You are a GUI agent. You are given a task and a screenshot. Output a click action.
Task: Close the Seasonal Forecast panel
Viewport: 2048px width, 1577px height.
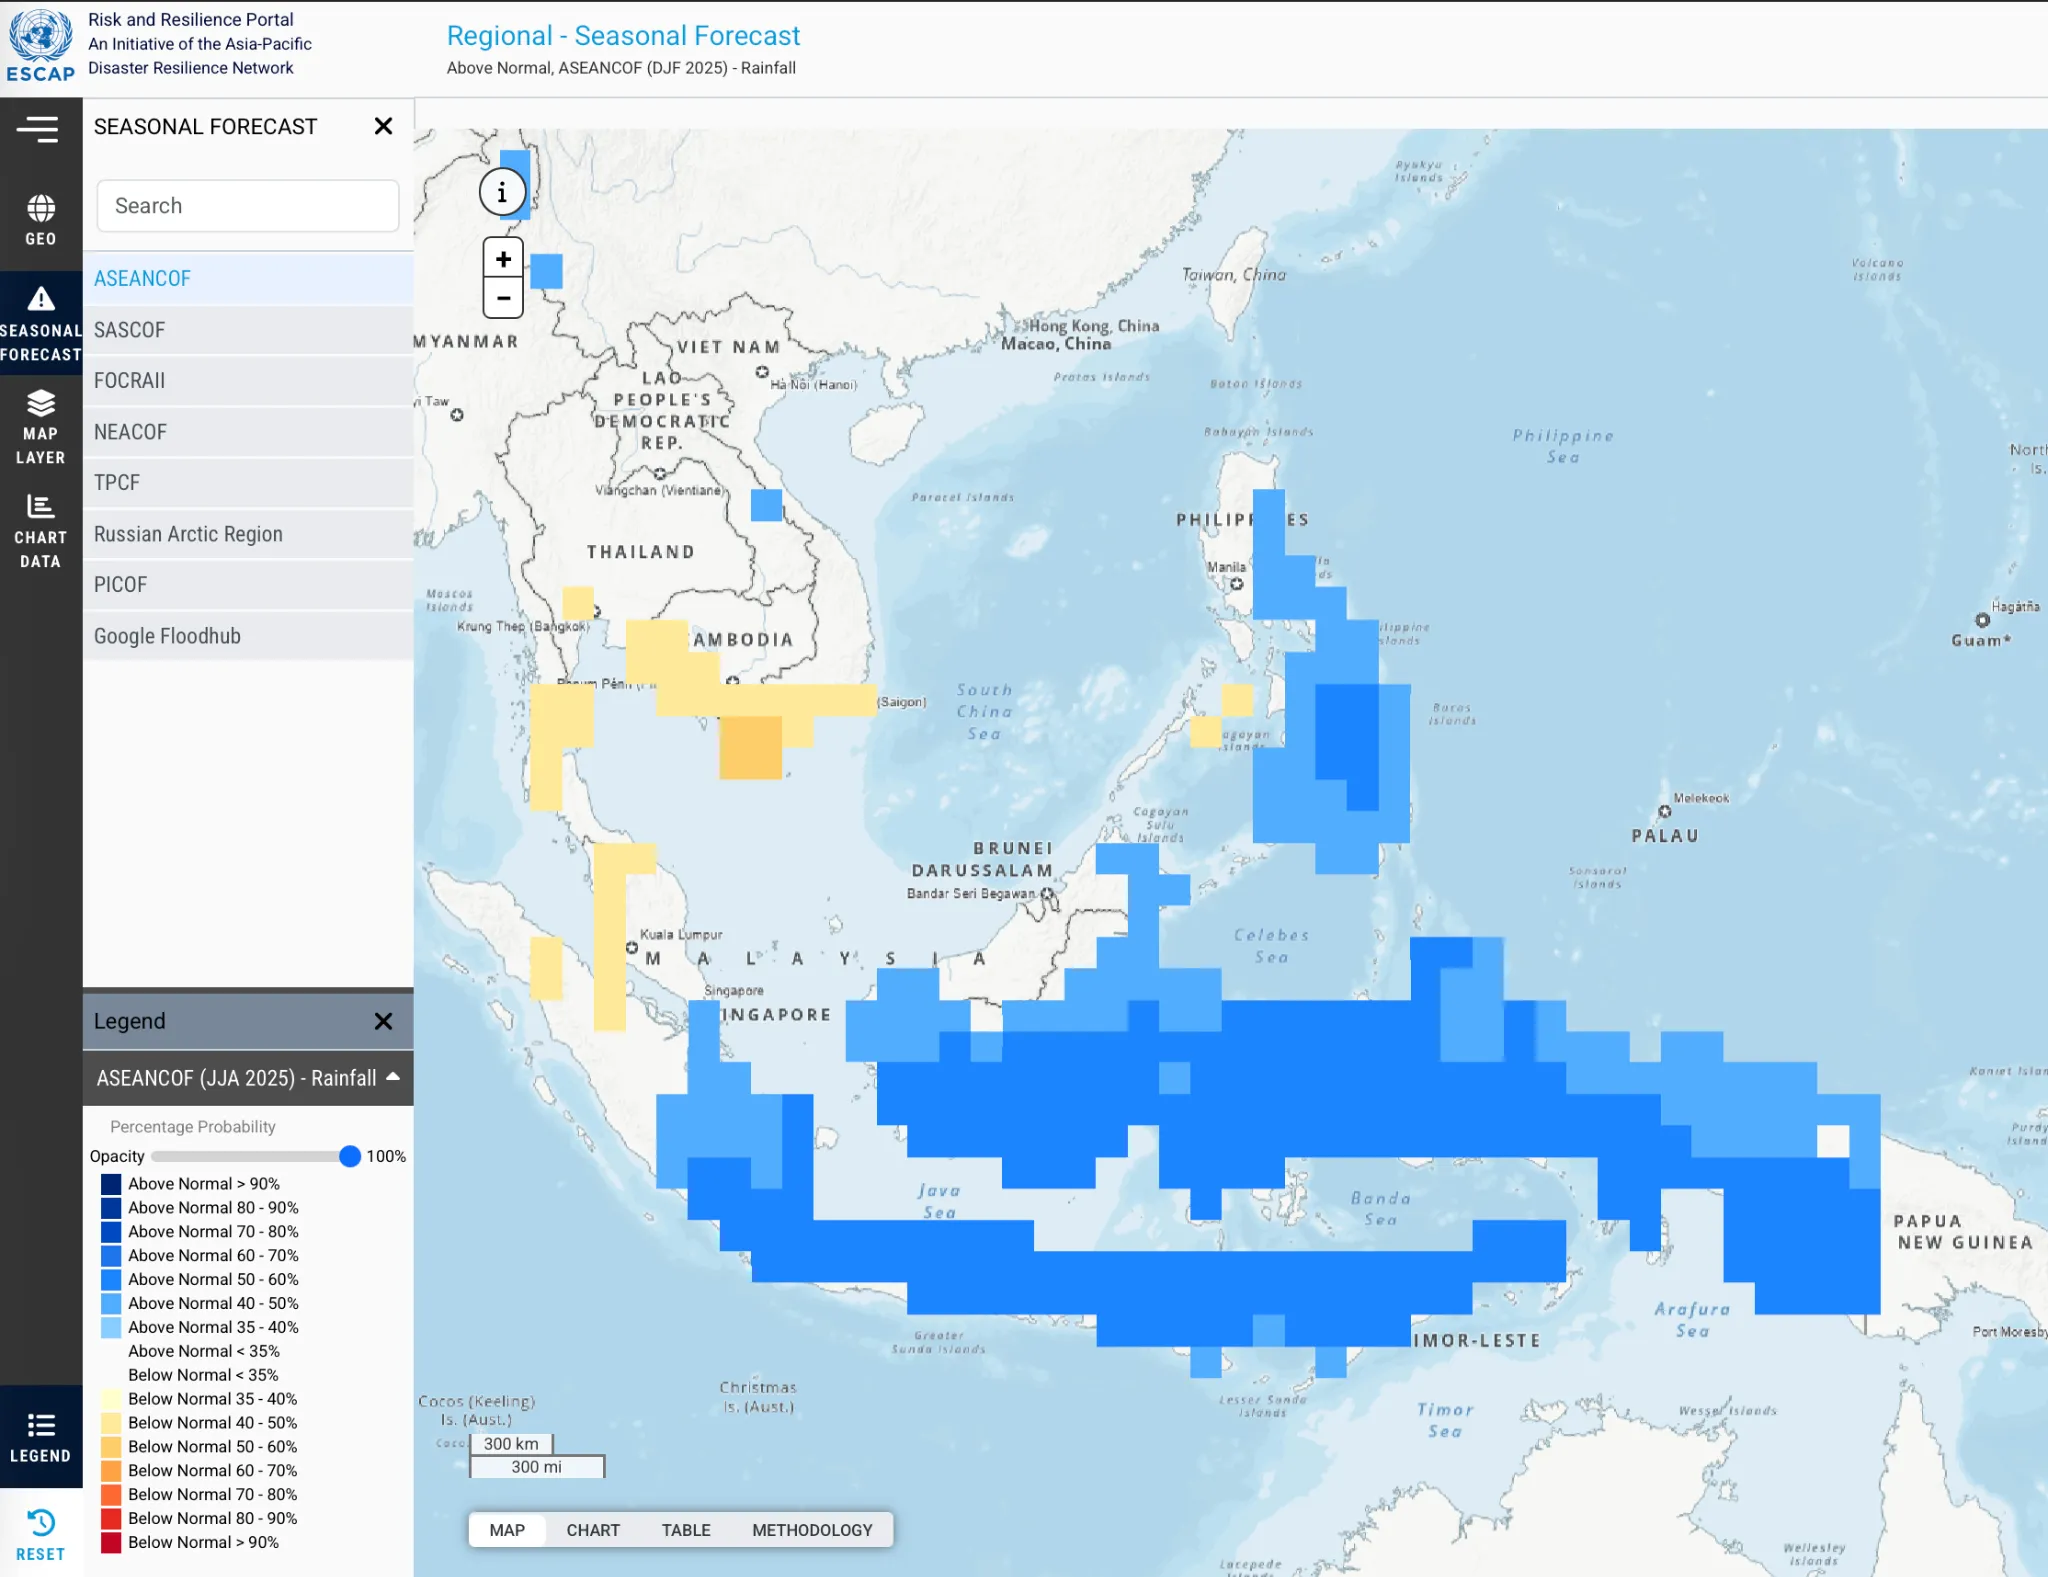(x=383, y=126)
